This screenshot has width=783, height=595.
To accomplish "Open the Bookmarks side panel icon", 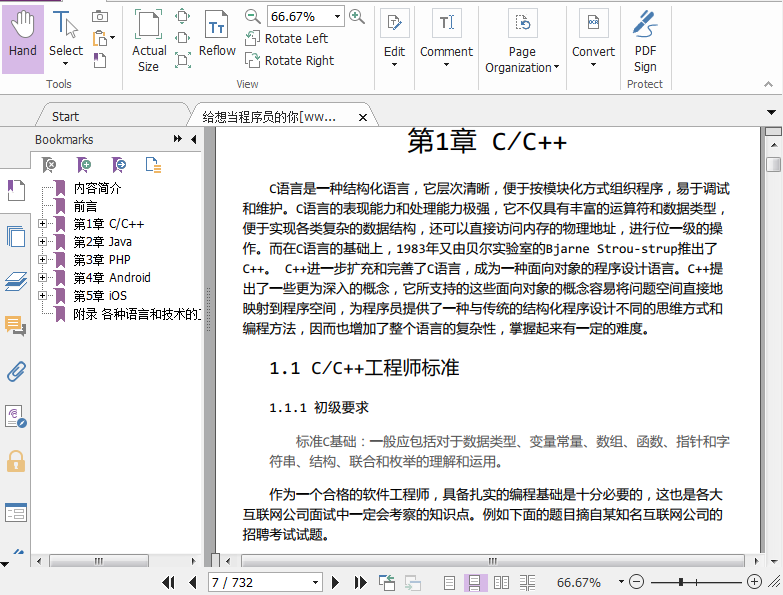I will tap(15, 190).
